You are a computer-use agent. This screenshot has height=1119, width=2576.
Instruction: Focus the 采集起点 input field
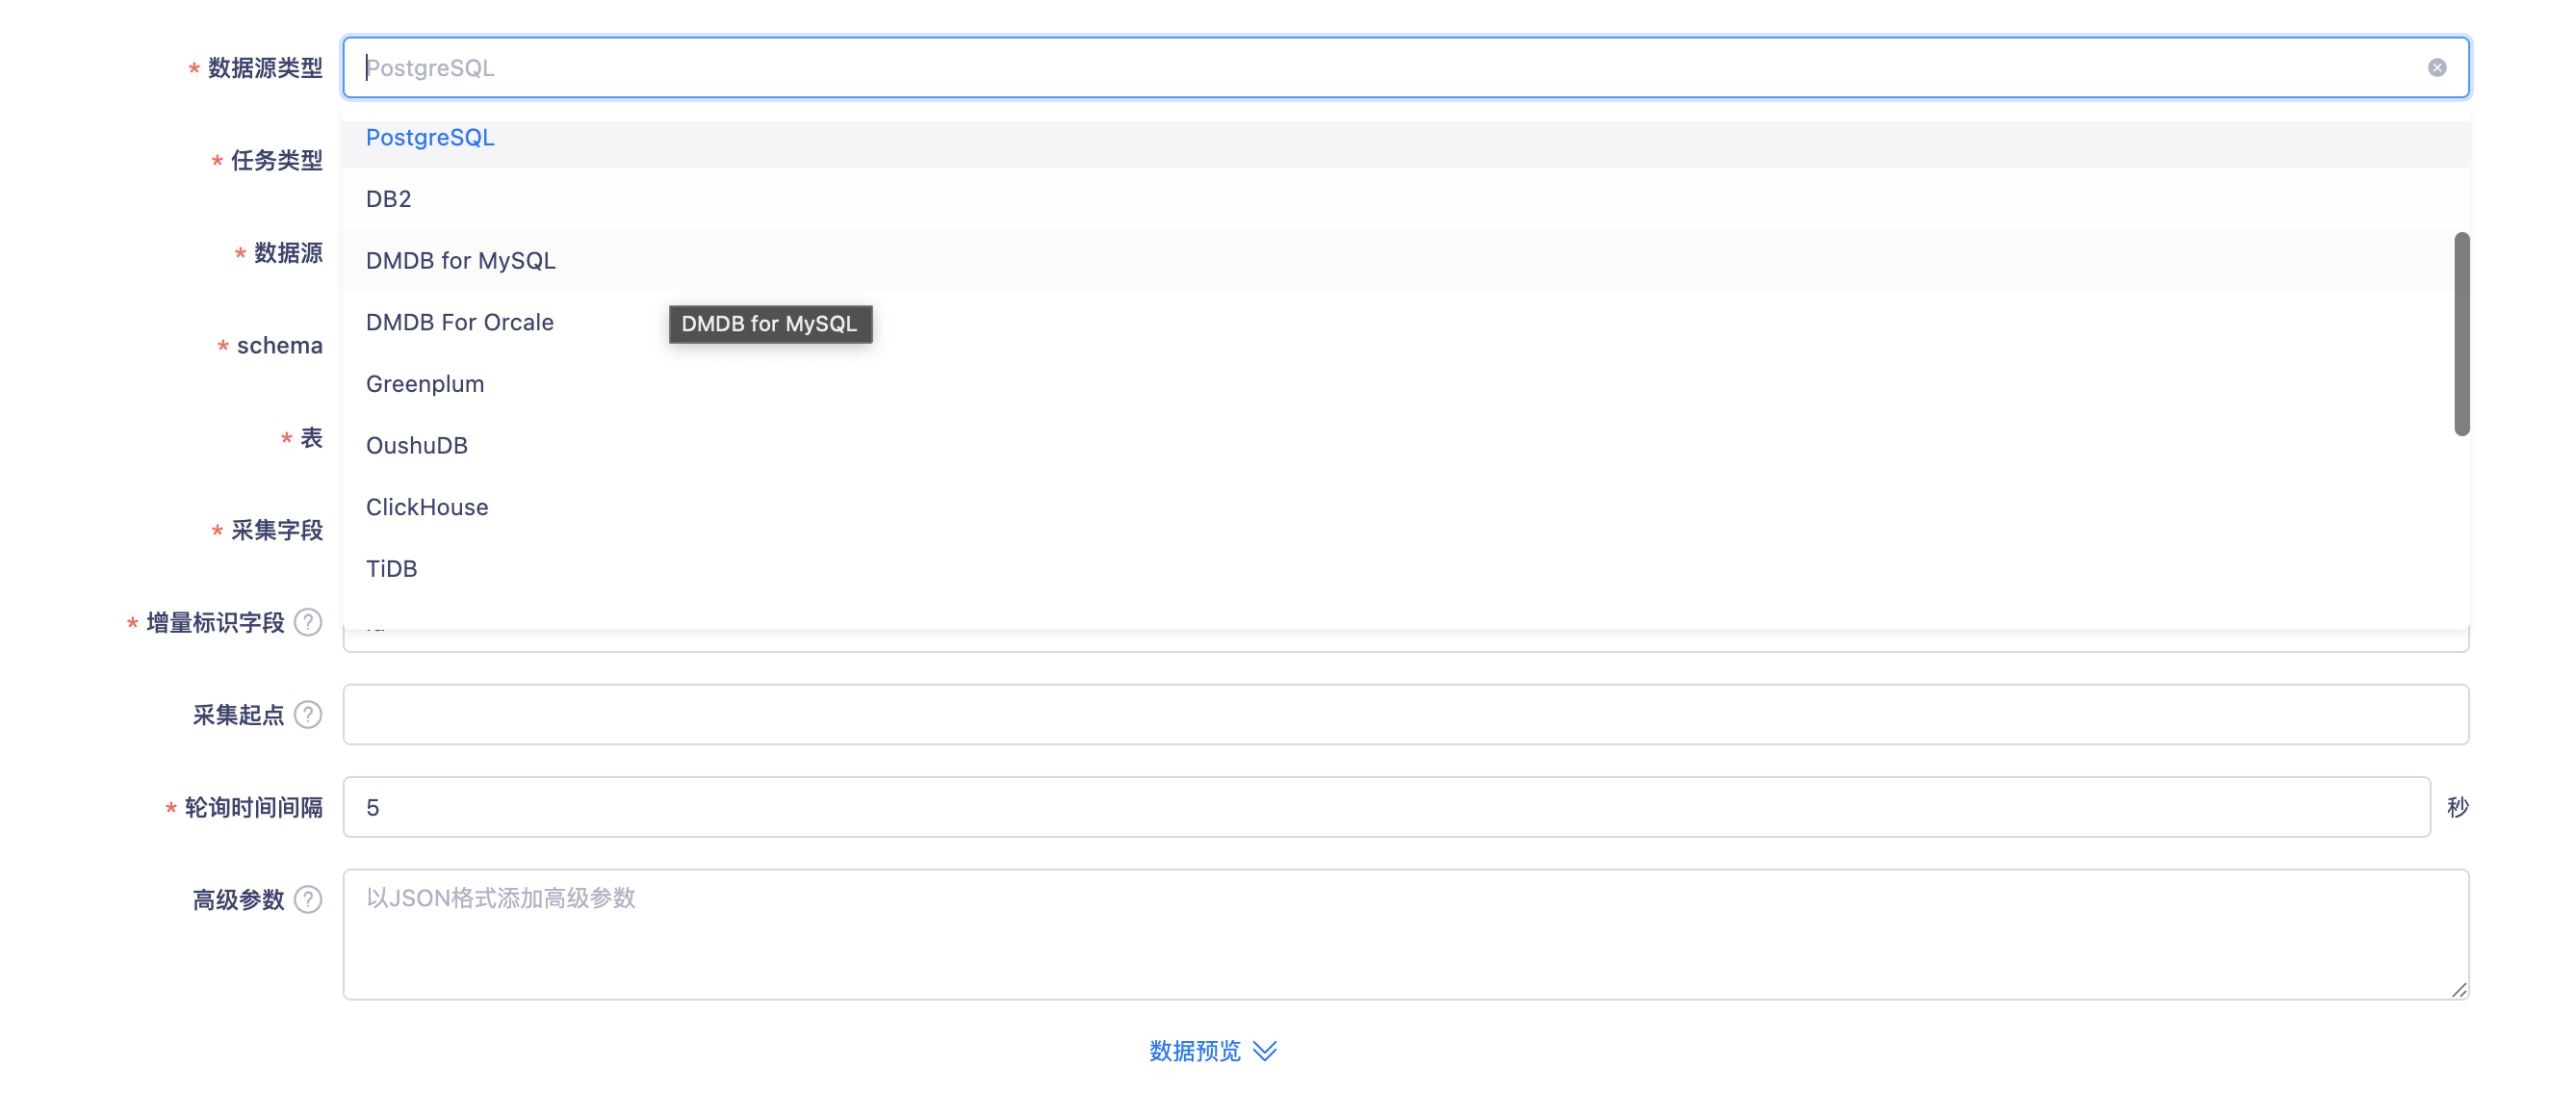pos(1405,714)
